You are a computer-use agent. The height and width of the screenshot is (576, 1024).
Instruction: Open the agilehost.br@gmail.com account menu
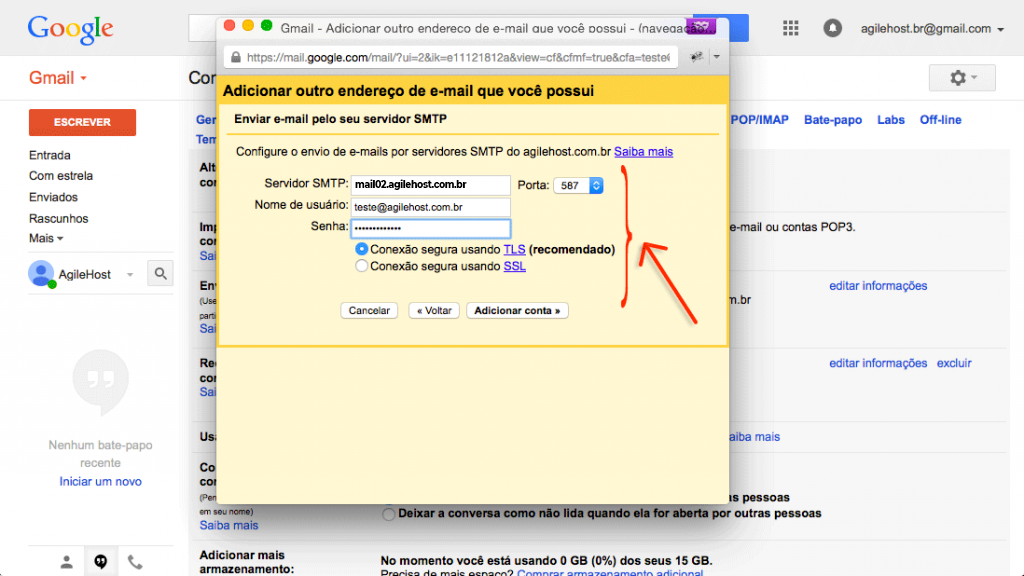(932, 29)
